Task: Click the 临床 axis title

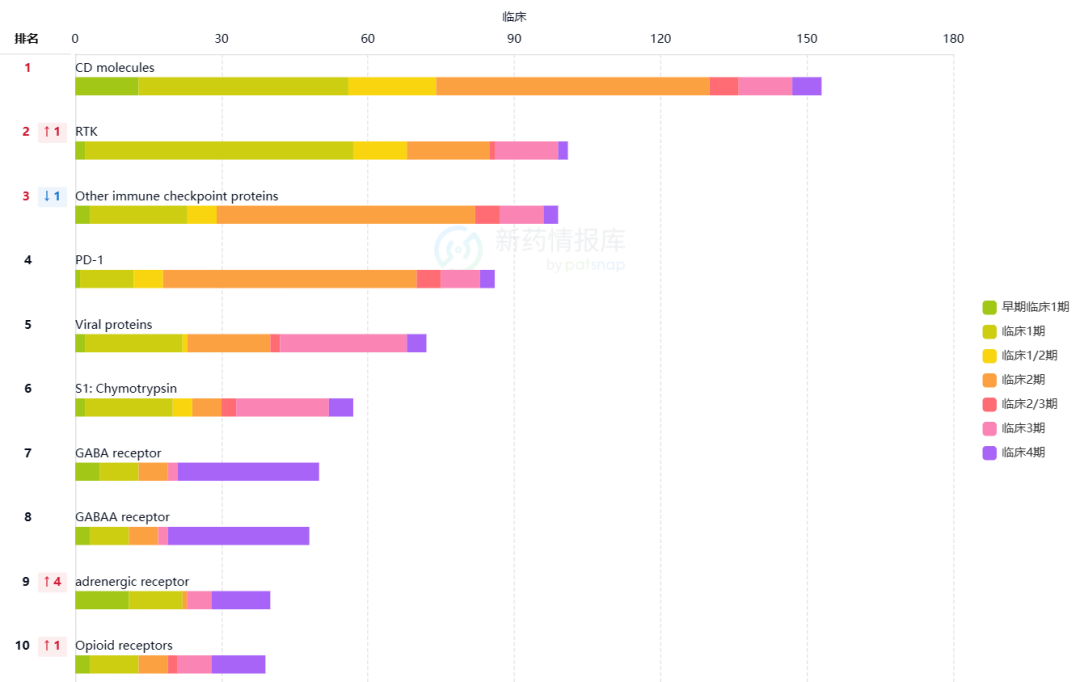Action: 514,17
